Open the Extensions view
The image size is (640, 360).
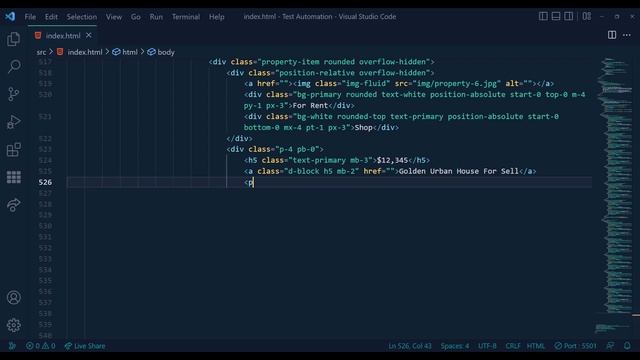pyautogui.click(x=13, y=149)
